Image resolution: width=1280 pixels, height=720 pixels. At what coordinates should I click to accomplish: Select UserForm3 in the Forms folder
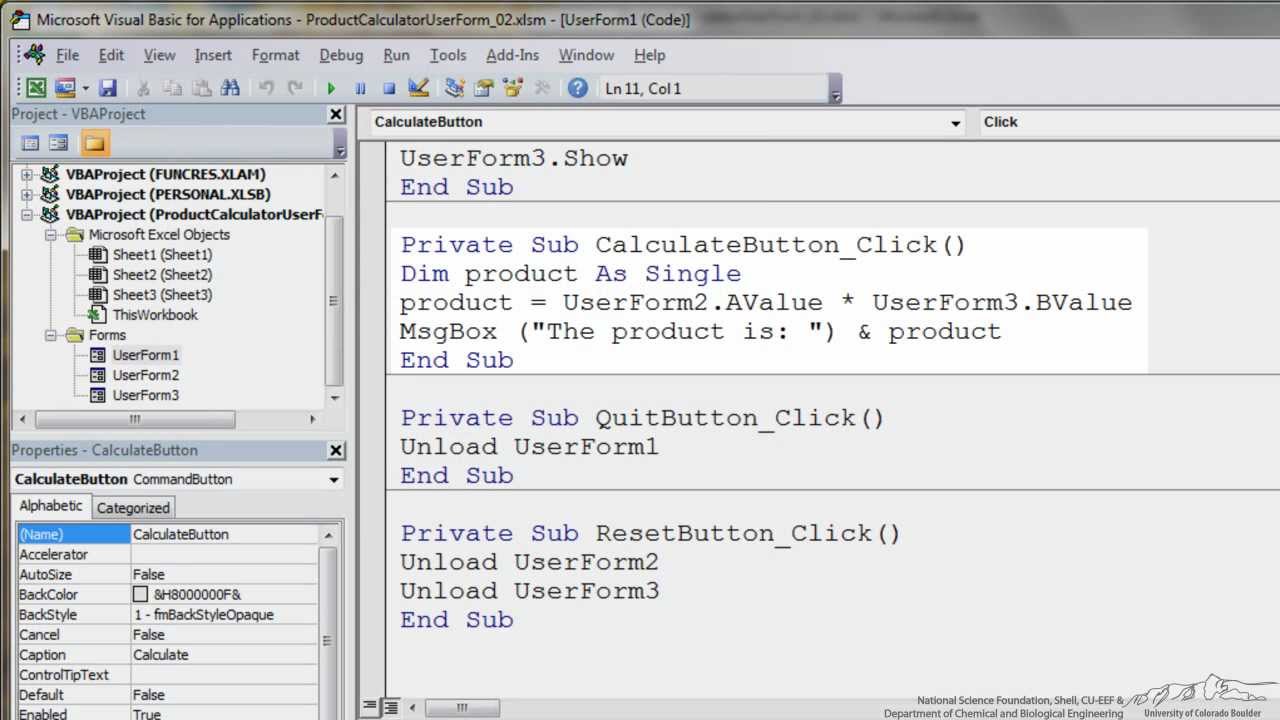tap(146, 395)
